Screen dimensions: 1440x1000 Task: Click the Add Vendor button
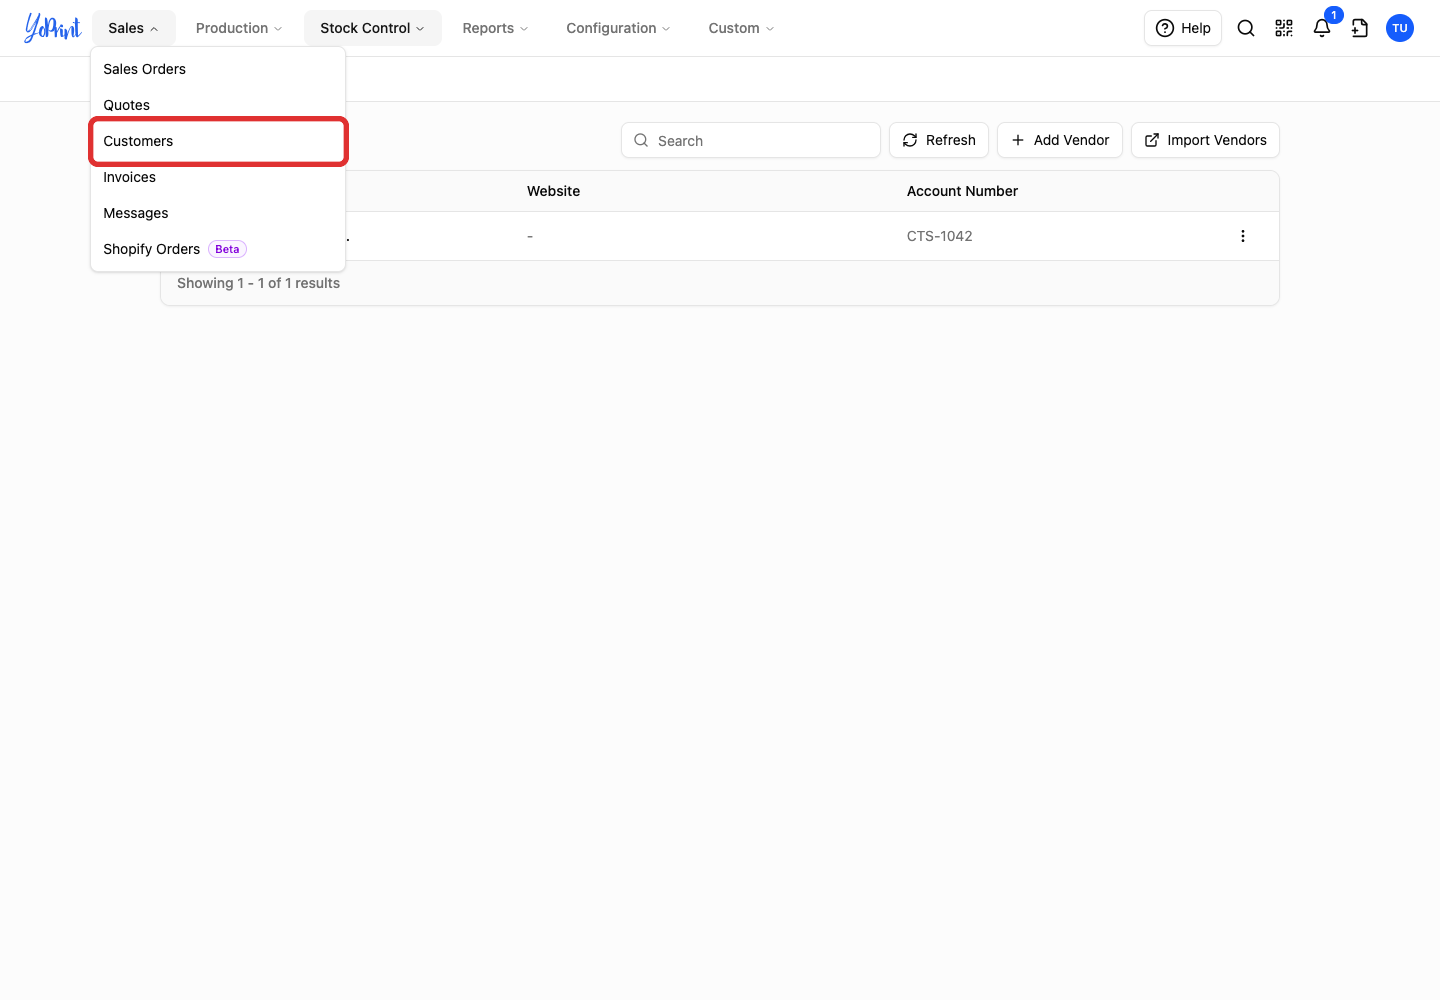(1060, 140)
